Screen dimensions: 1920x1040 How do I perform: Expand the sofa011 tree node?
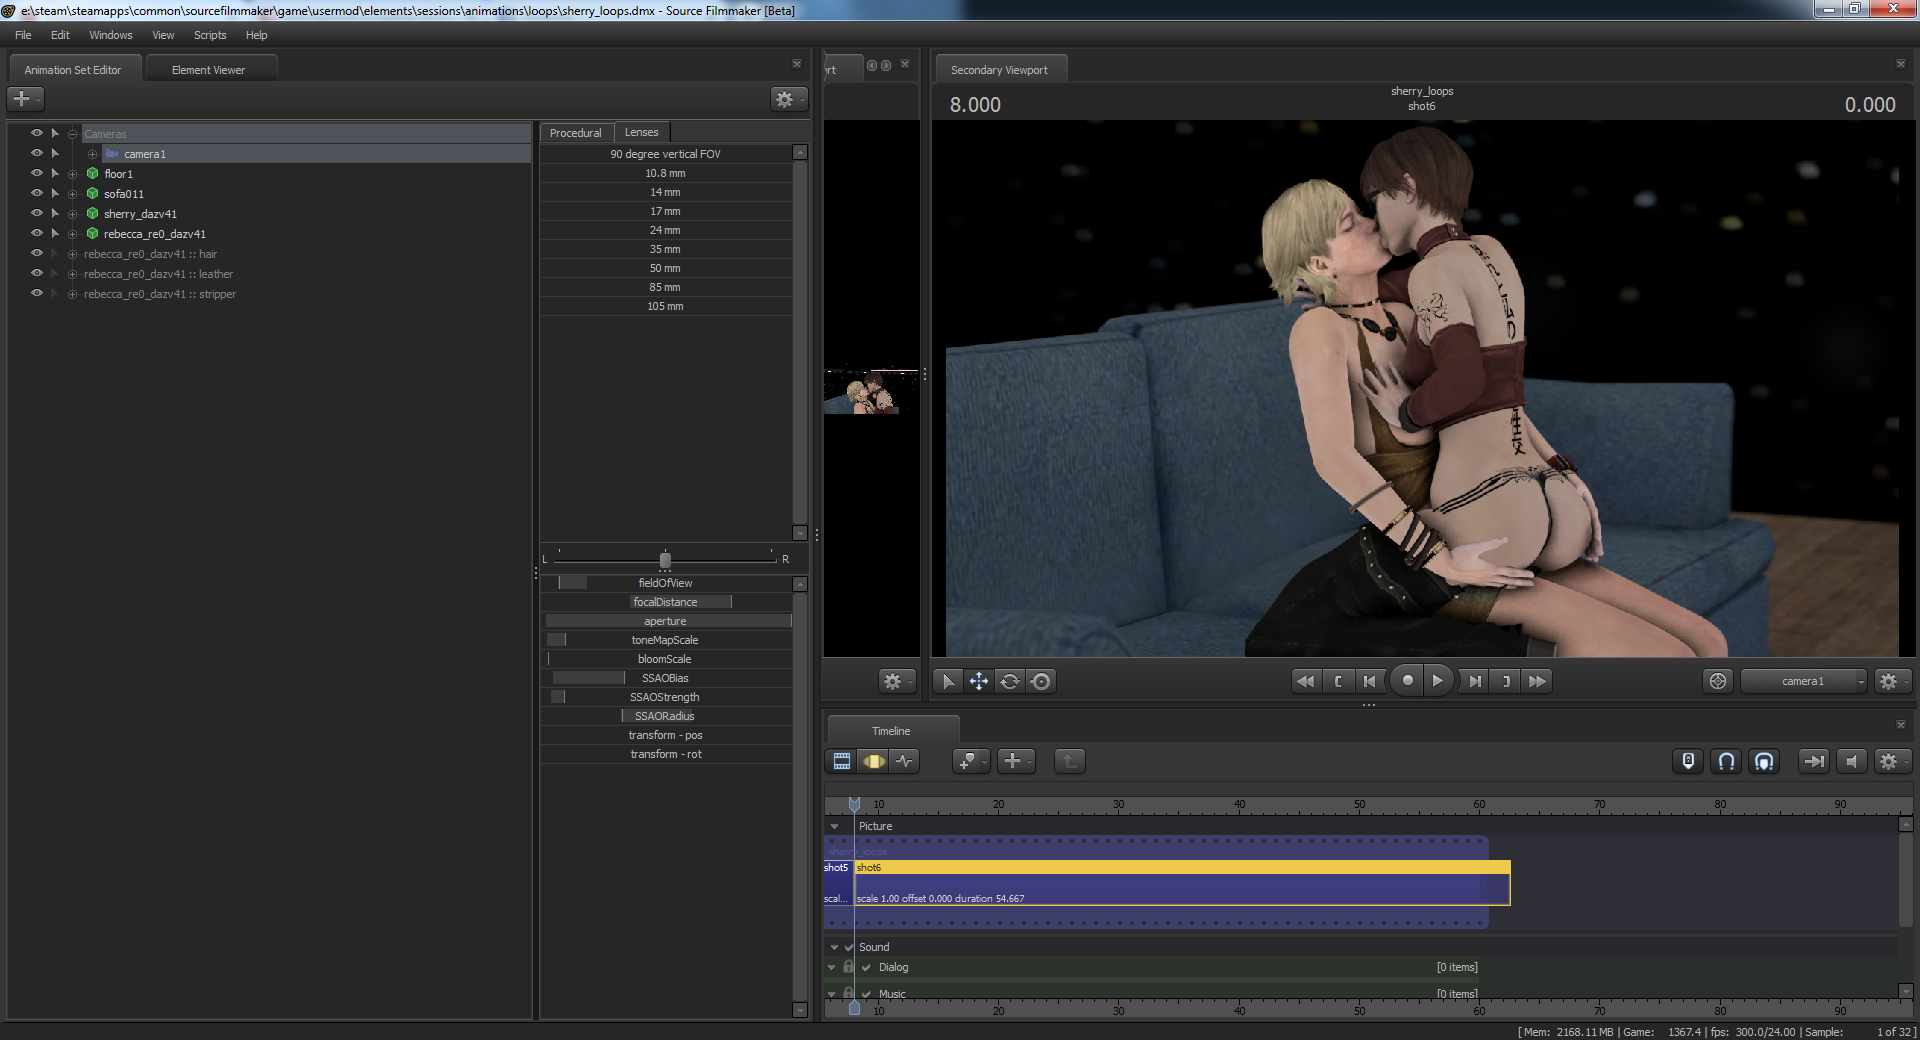pos(72,194)
